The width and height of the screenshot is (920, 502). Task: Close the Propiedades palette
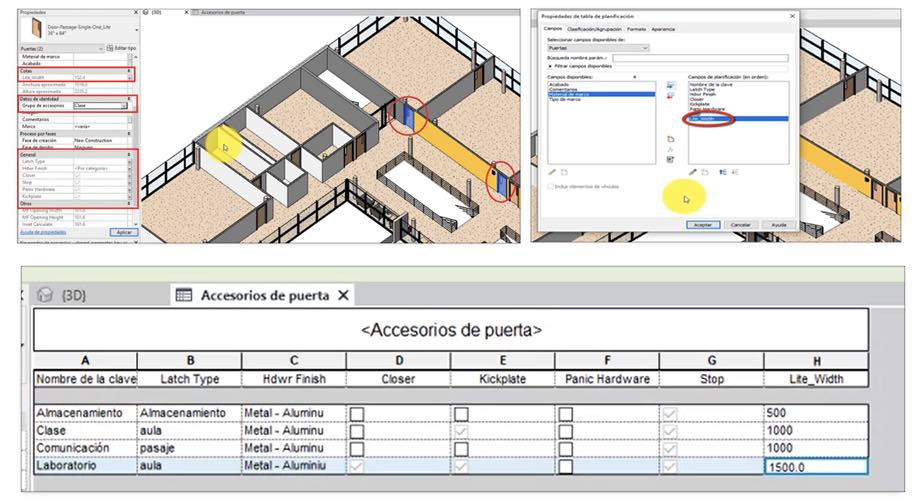136,12
